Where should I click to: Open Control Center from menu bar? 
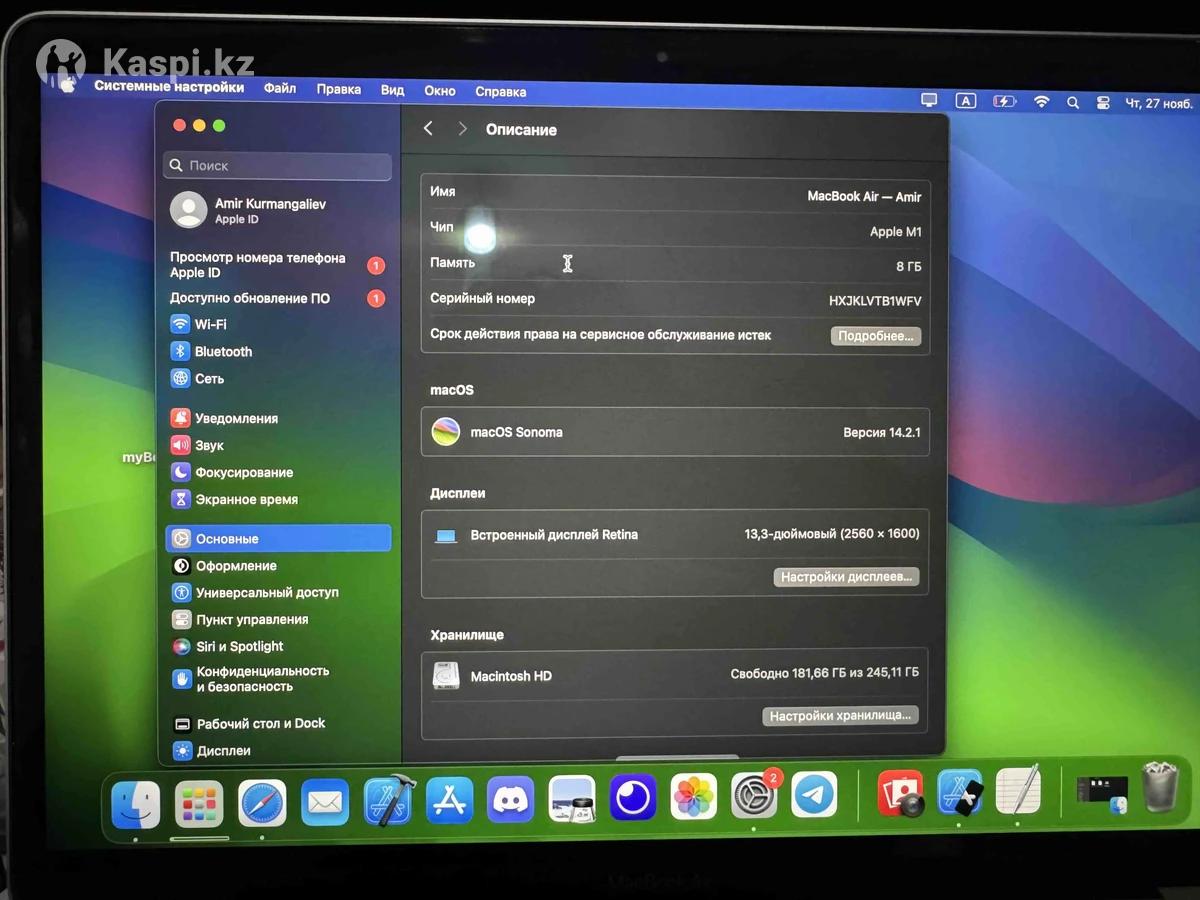click(x=1103, y=102)
